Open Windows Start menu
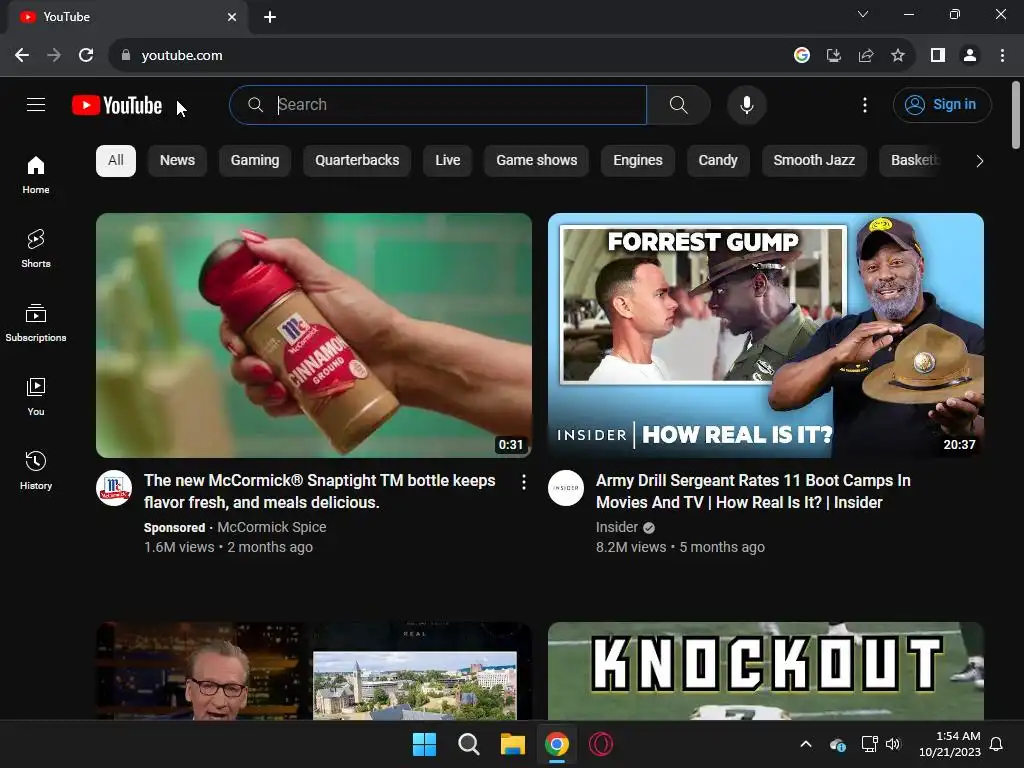Image resolution: width=1024 pixels, height=768 pixels. [424, 744]
